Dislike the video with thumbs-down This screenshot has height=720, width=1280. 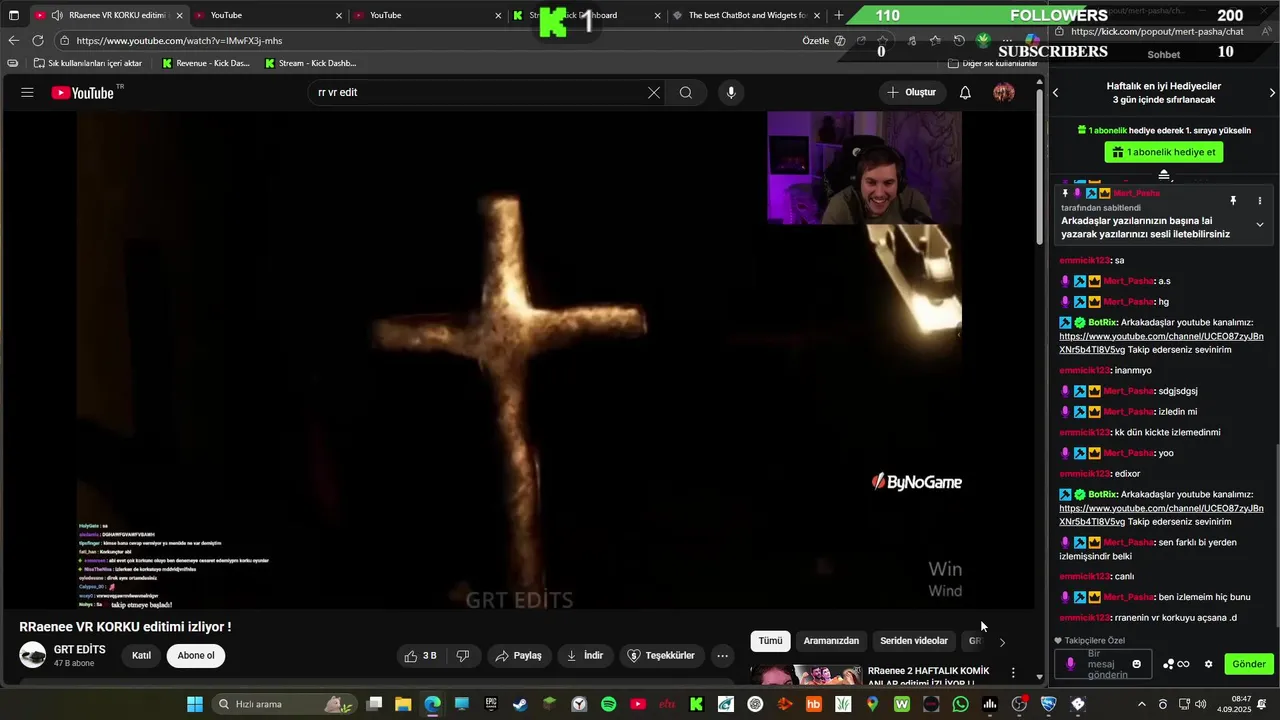point(463,656)
